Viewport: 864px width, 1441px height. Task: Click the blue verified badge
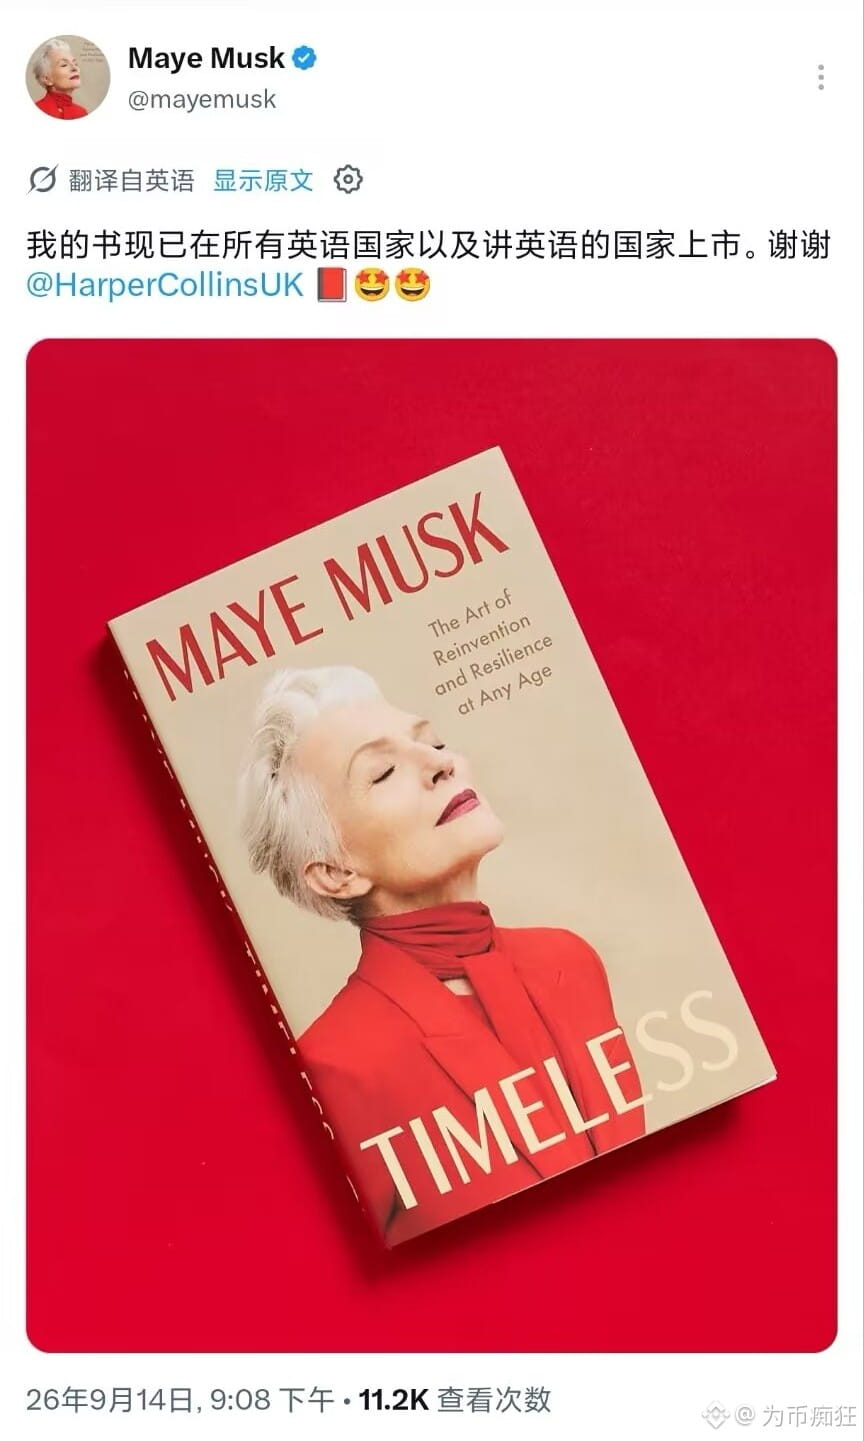(x=304, y=58)
